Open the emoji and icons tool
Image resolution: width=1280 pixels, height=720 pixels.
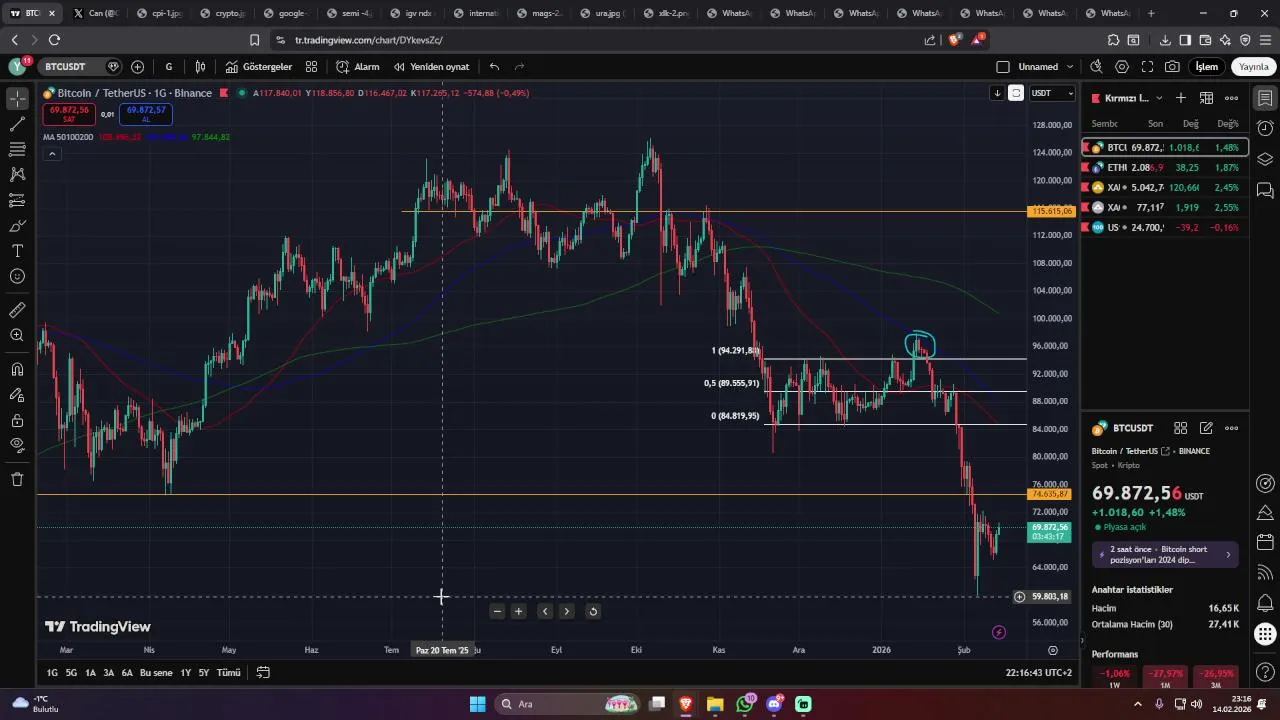(17, 276)
